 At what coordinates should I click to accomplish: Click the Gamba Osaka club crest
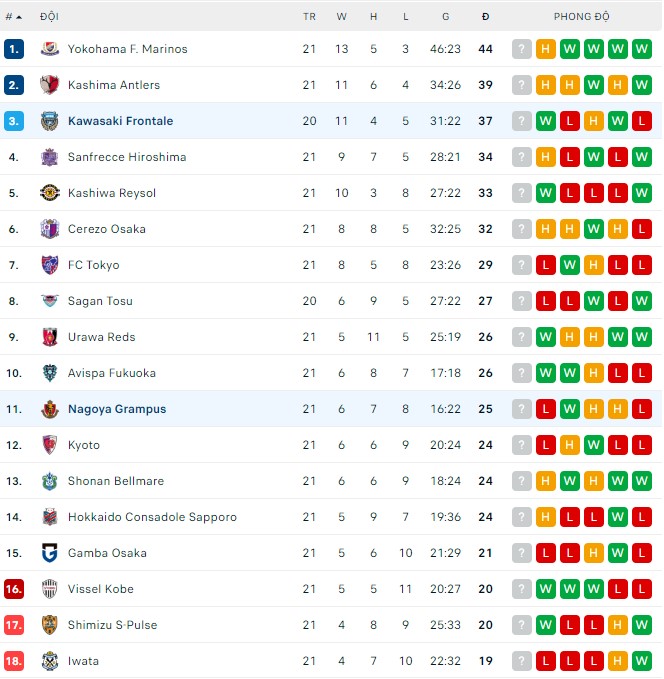50,553
